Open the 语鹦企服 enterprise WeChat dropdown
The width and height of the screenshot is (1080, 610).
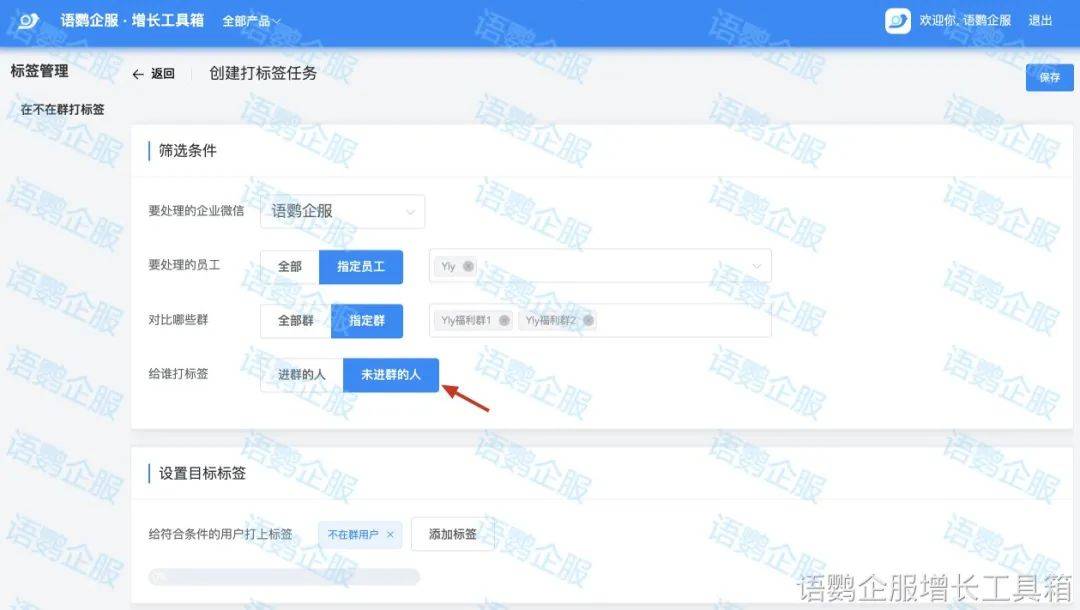[x=342, y=211]
